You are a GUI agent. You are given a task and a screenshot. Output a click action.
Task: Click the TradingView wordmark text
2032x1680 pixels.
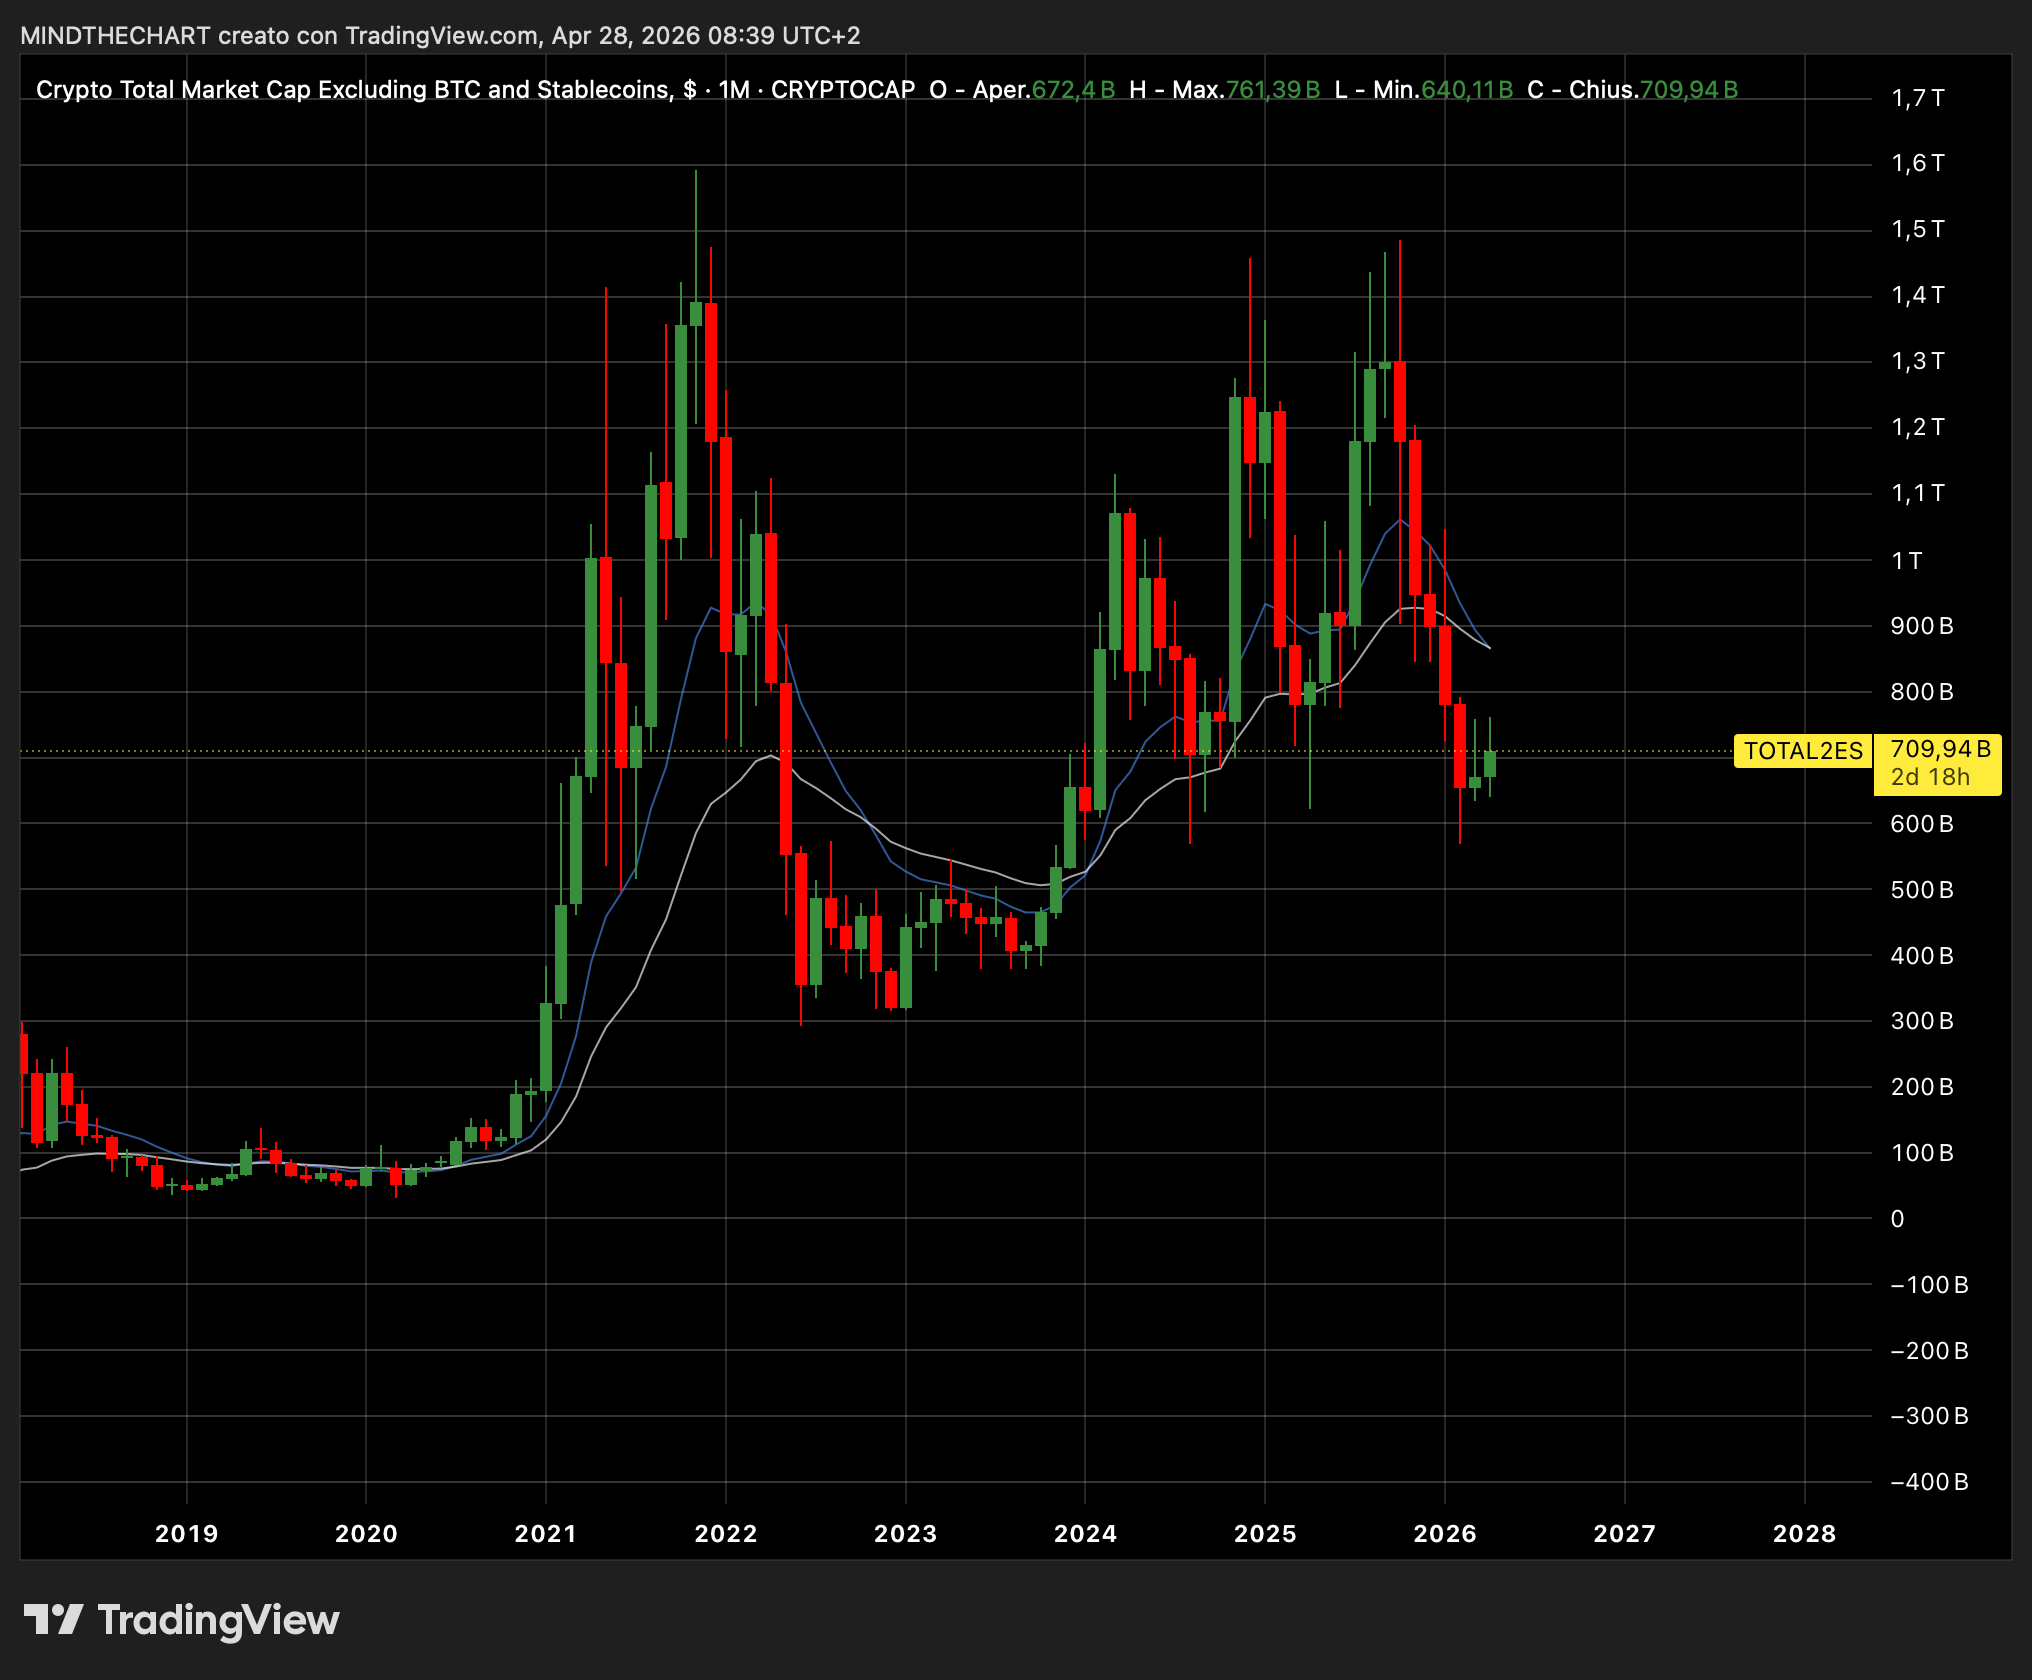point(218,1620)
